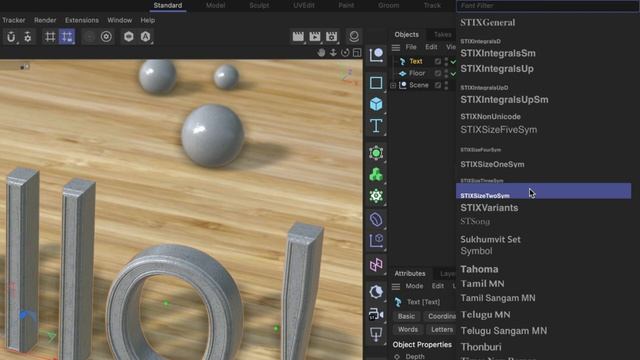Select the purple capsule deformer icon

[376, 220]
